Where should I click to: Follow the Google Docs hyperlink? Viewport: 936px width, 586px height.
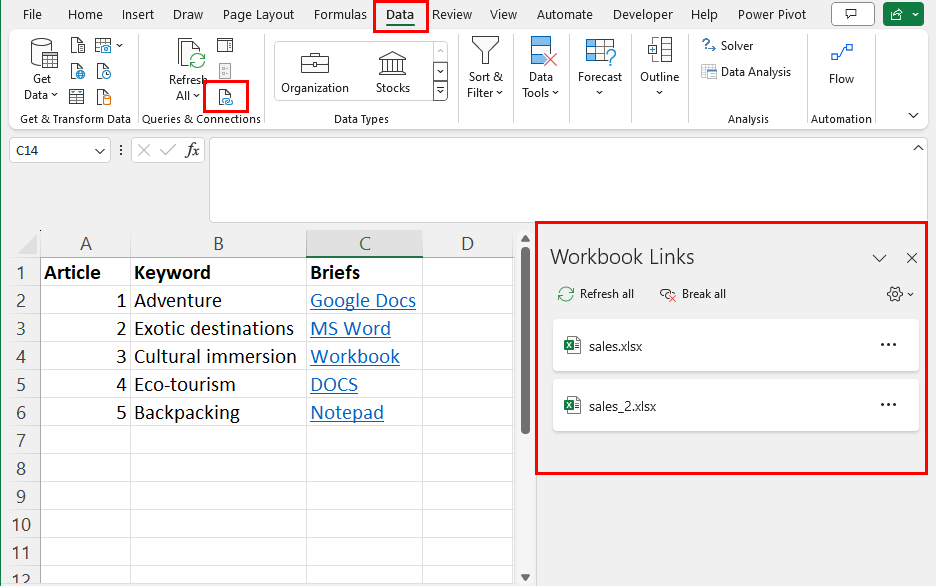363,300
